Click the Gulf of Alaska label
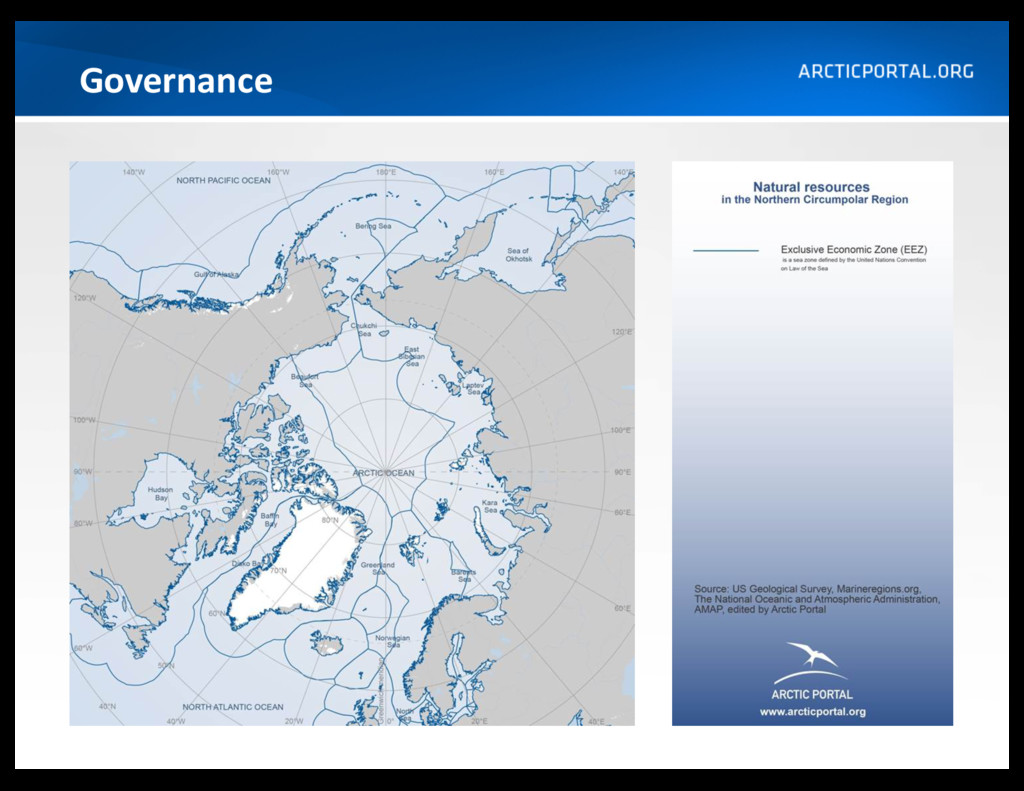 216,274
